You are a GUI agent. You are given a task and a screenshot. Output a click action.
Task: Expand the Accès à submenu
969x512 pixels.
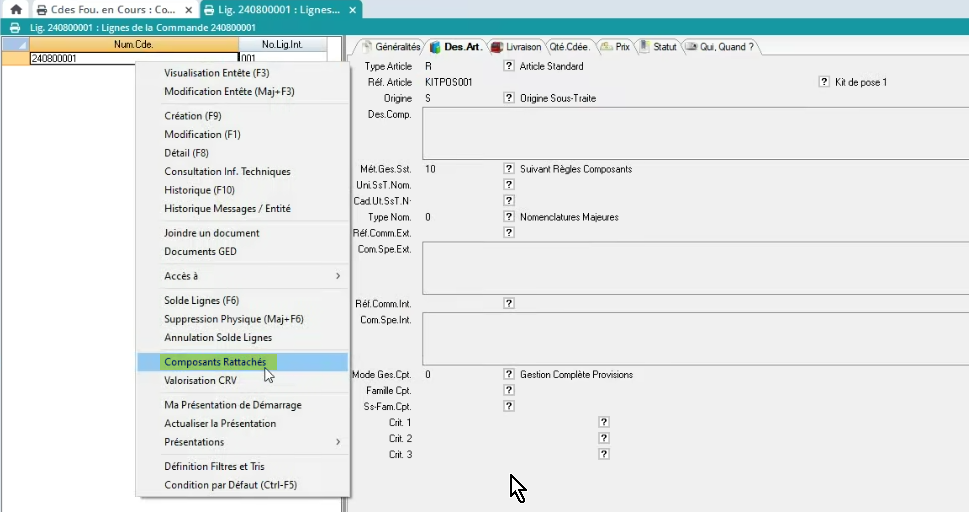point(250,276)
